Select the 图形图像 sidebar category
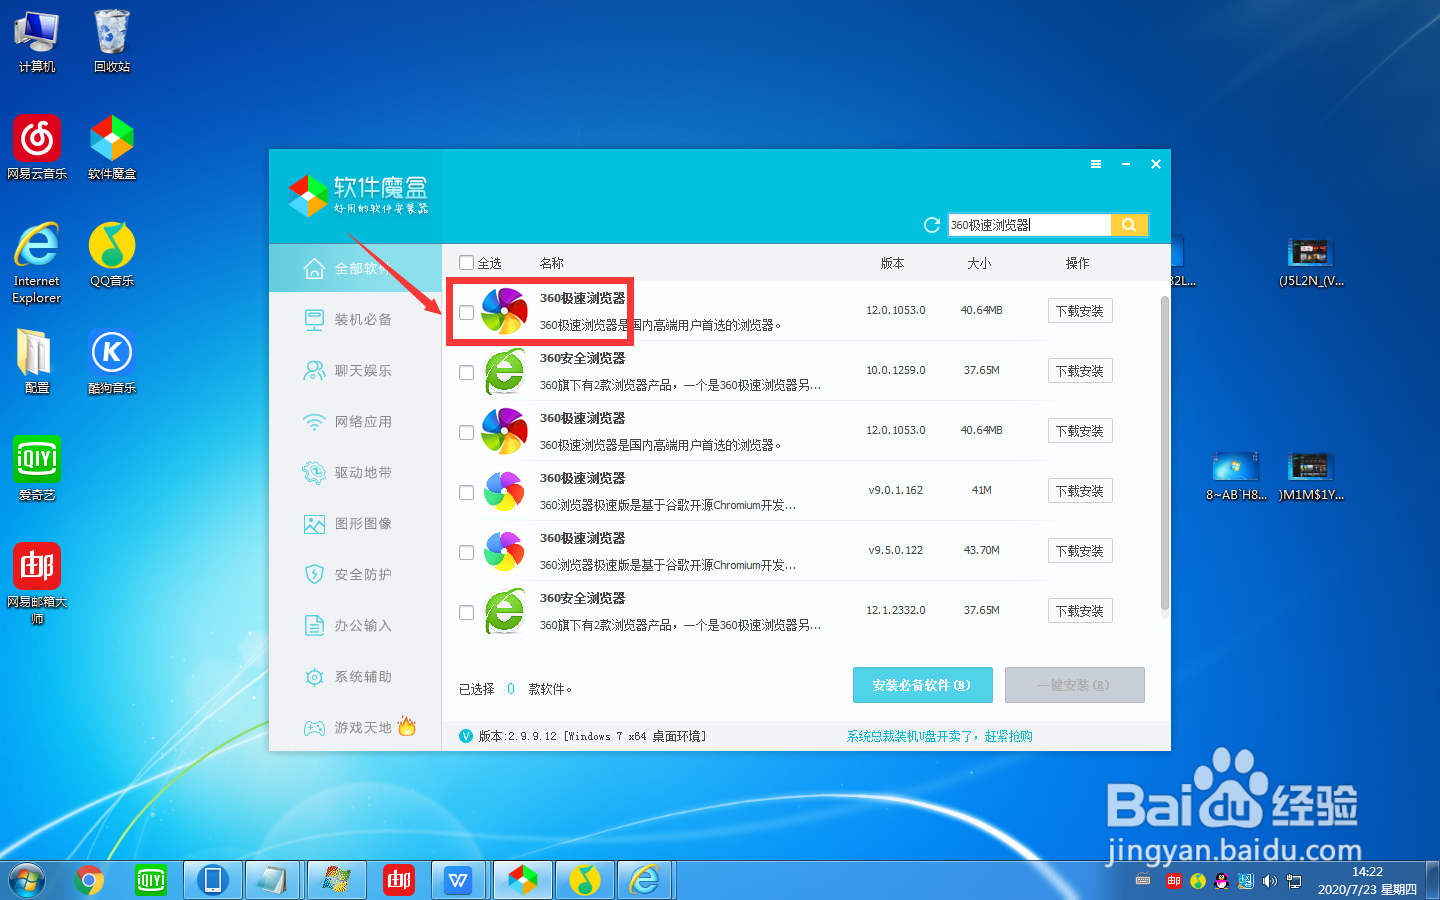The image size is (1440, 900). point(355,523)
